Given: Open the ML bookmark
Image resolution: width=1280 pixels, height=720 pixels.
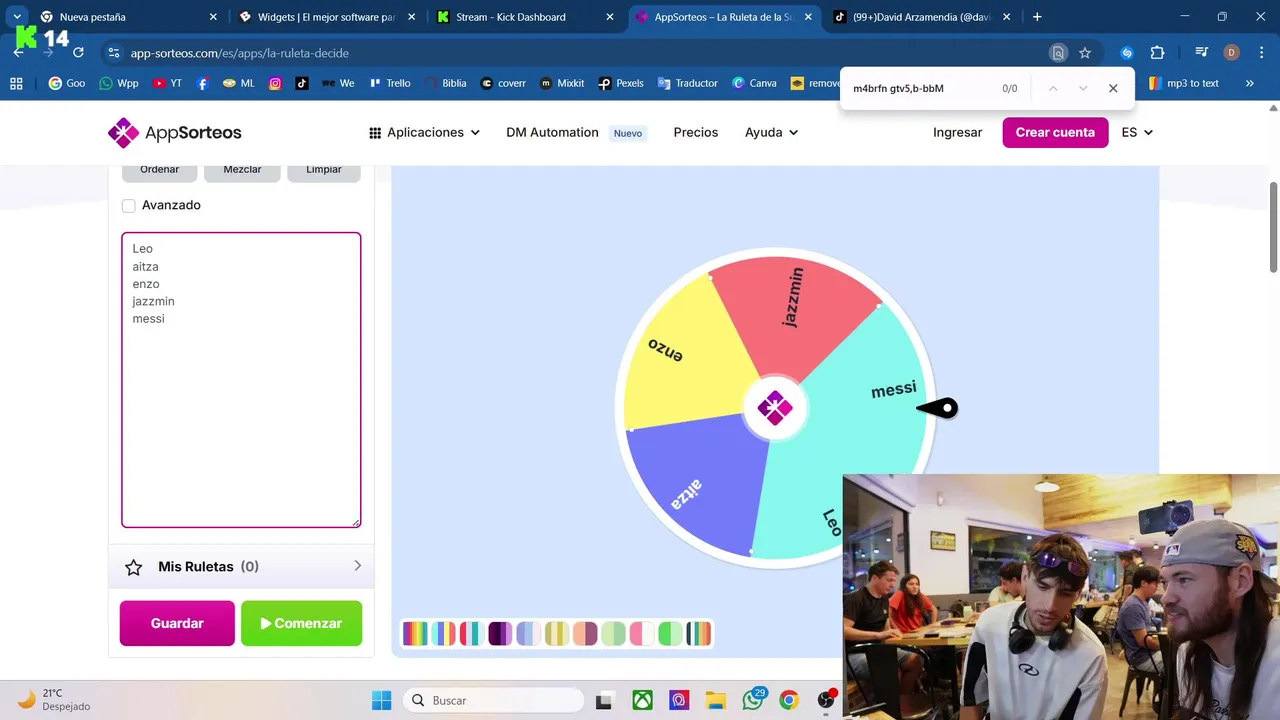Looking at the screenshot, I should [x=239, y=83].
